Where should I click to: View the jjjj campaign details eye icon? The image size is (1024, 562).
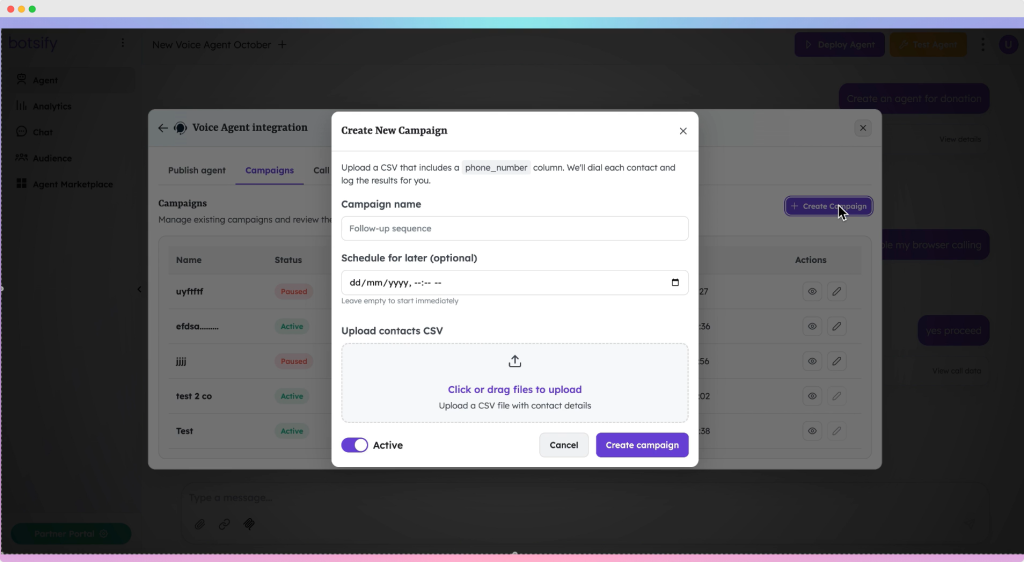(x=812, y=362)
